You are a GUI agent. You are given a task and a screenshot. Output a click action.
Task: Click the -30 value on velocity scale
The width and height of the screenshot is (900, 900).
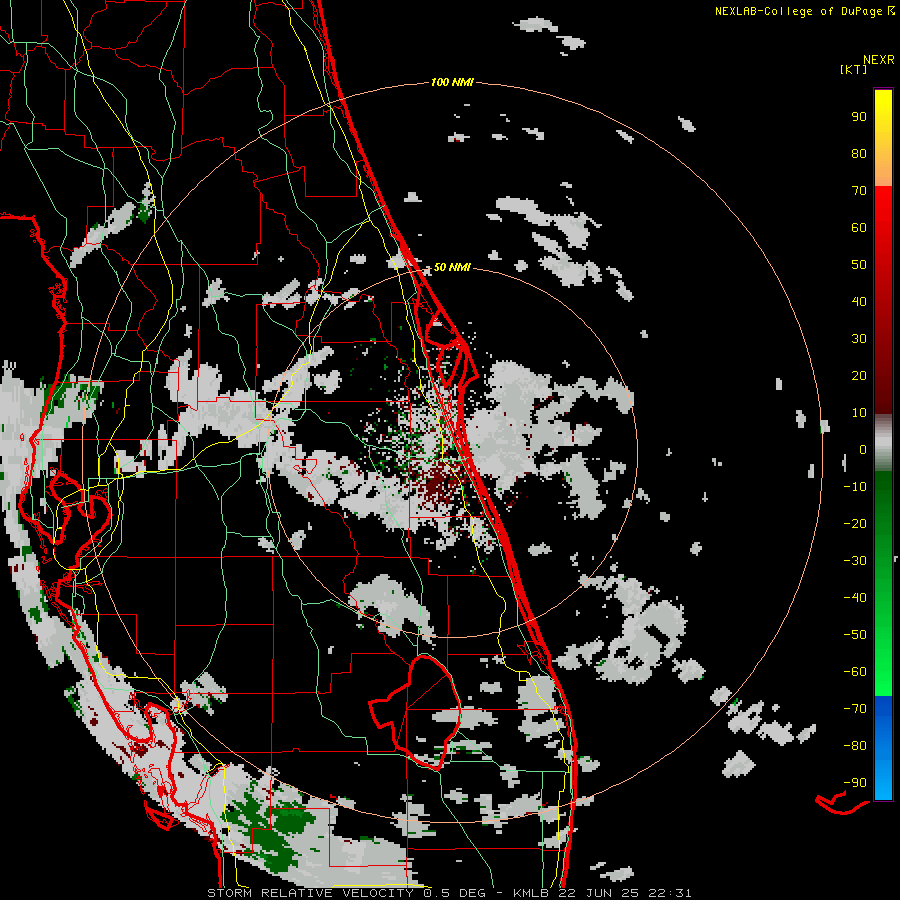tap(855, 561)
